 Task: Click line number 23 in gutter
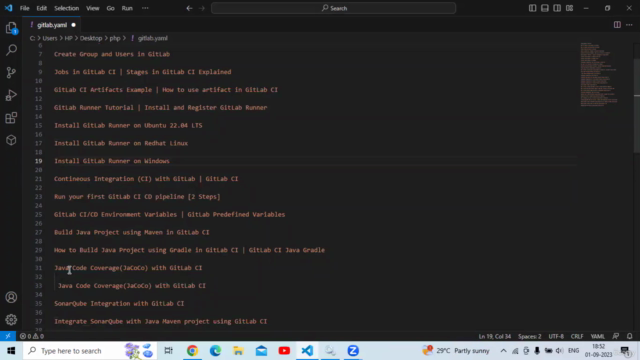click(x=38, y=197)
